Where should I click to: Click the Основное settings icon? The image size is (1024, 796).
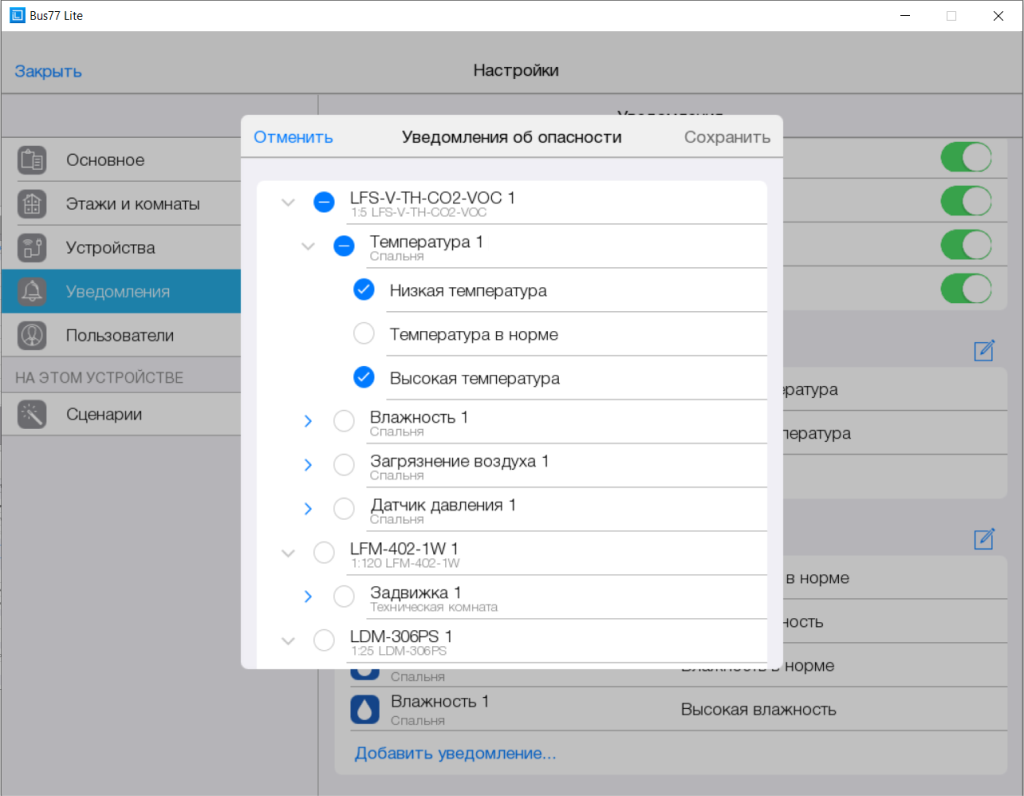tap(32, 160)
